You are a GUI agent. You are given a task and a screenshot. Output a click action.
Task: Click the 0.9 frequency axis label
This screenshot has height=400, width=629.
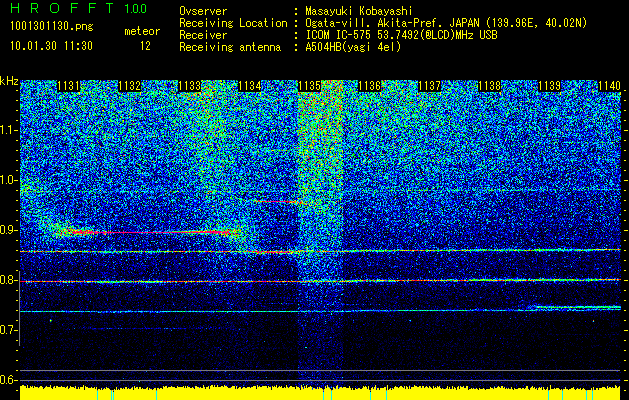(9, 230)
